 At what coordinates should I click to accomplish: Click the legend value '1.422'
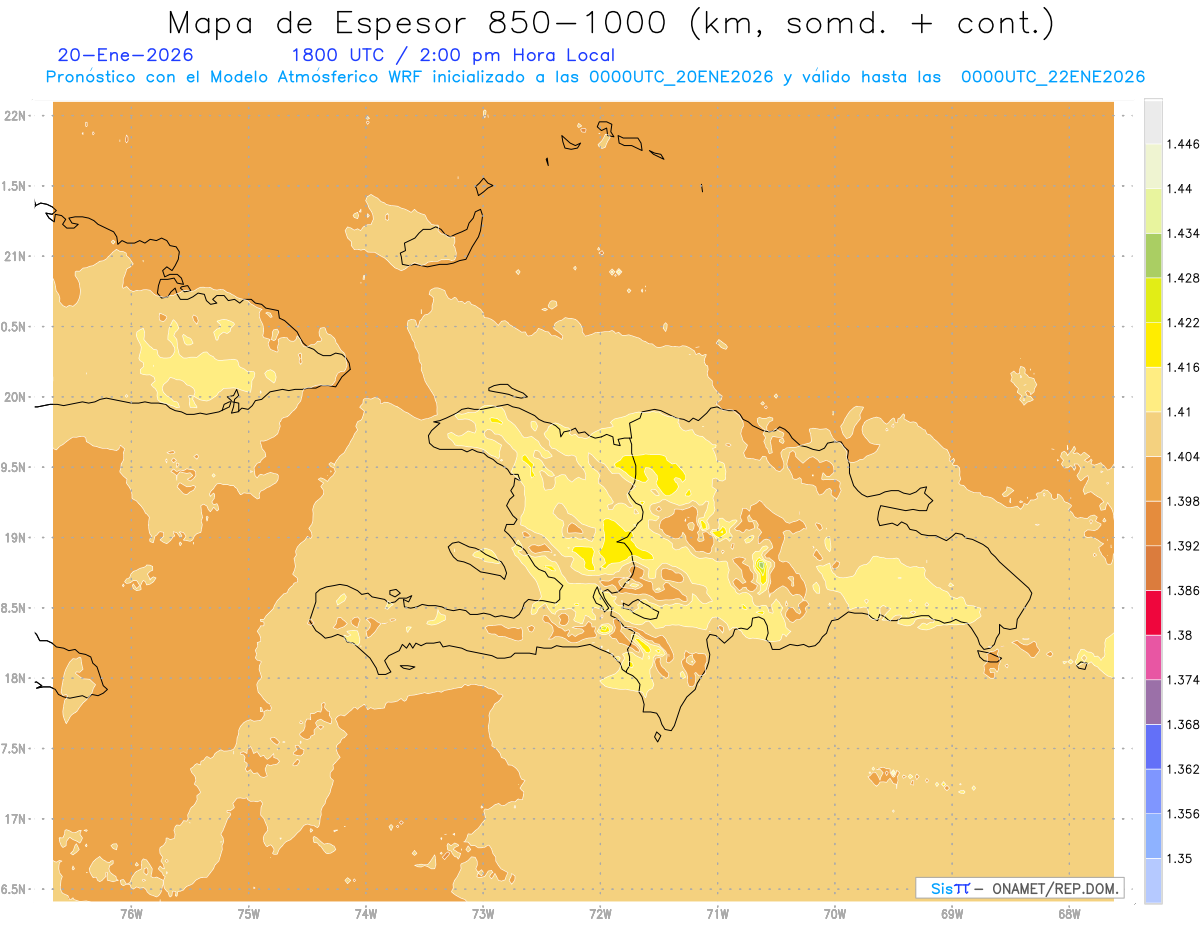(1183, 323)
